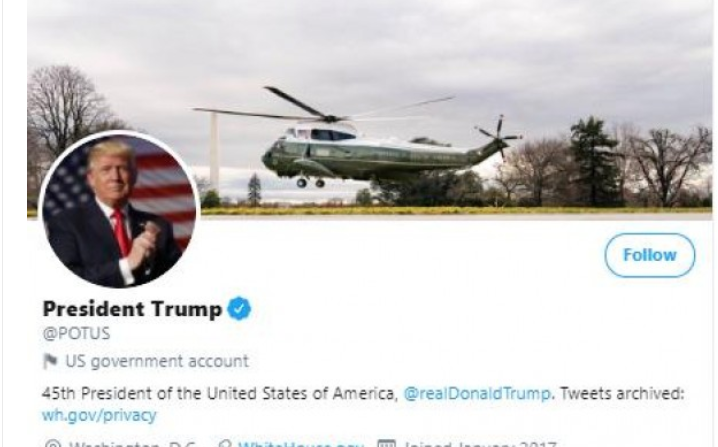Click the 45th President bio sentence
Viewport: 718px width, 447px height.
[x=220, y=393]
